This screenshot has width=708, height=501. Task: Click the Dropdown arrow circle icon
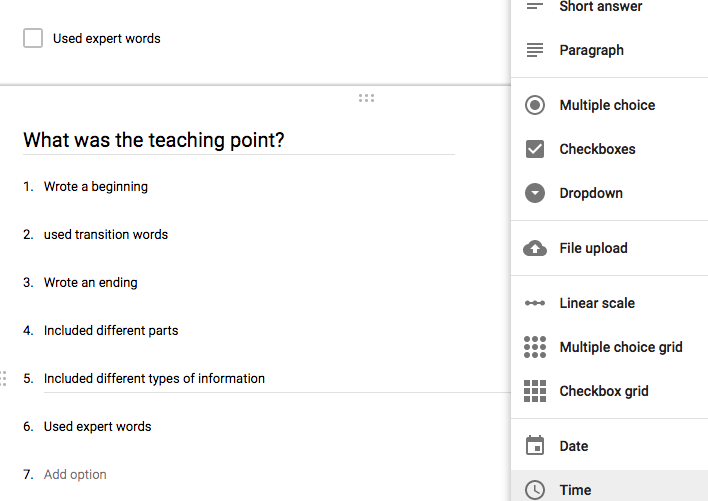click(x=535, y=193)
